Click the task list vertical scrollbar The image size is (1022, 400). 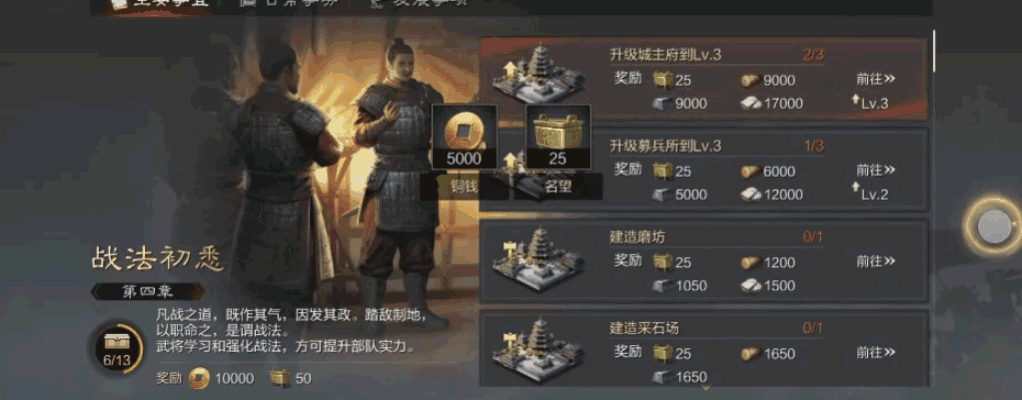pyautogui.click(x=935, y=50)
